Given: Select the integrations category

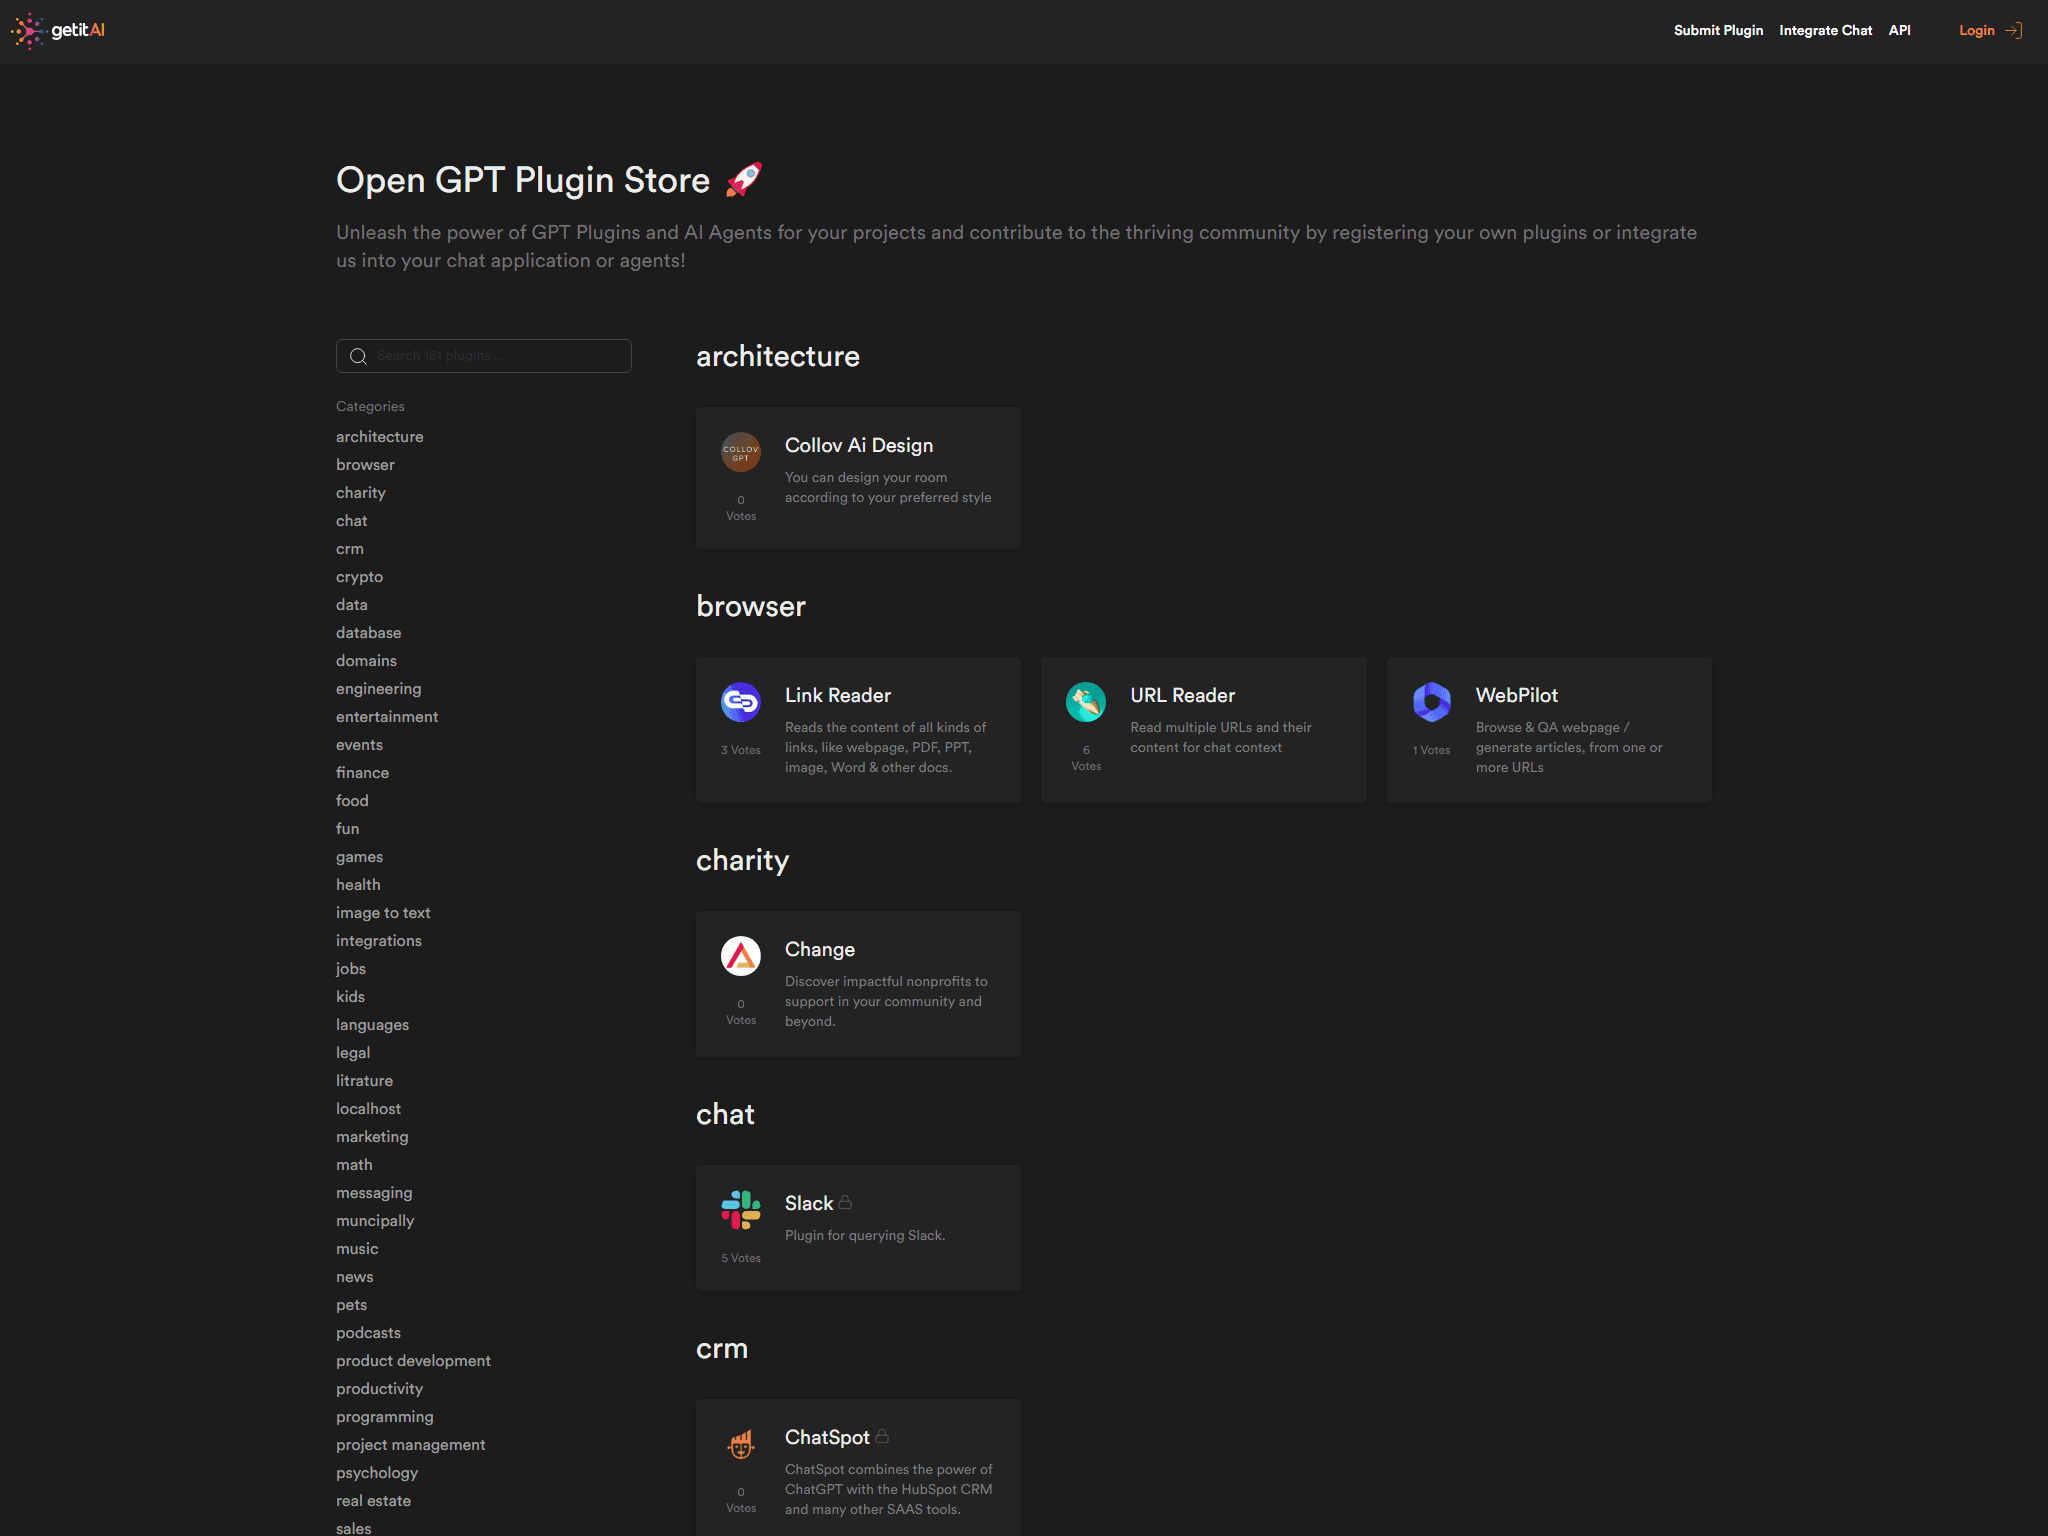Looking at the screenshot, I should [x=379, y=941].
